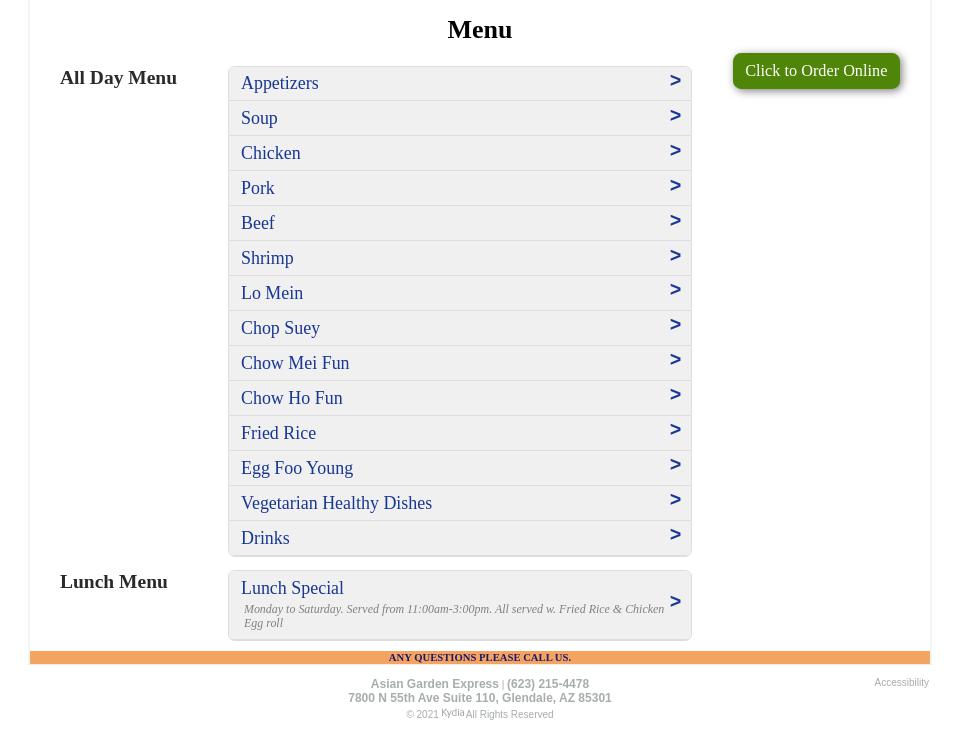The height and width of the screenshot is (742, 960).
Task: Click the arrow icon in Soup row
Action: point(675,116)
